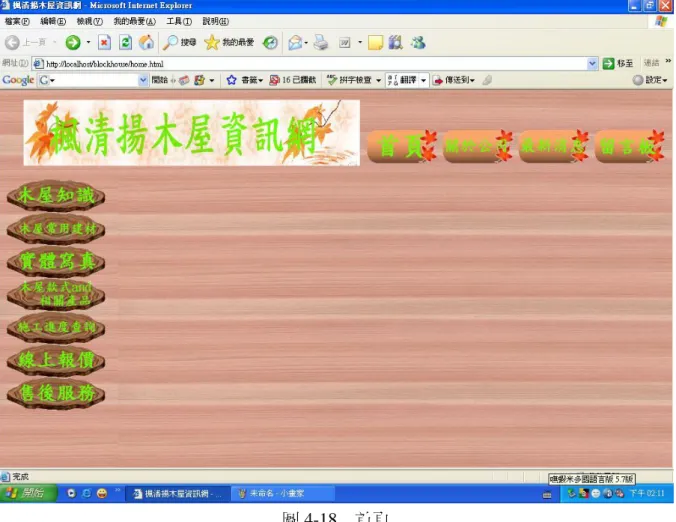The height and width of the screenshot is (522, 676).
Task: Click 首頁 leaf navigation button
Action: click(402, 146)
